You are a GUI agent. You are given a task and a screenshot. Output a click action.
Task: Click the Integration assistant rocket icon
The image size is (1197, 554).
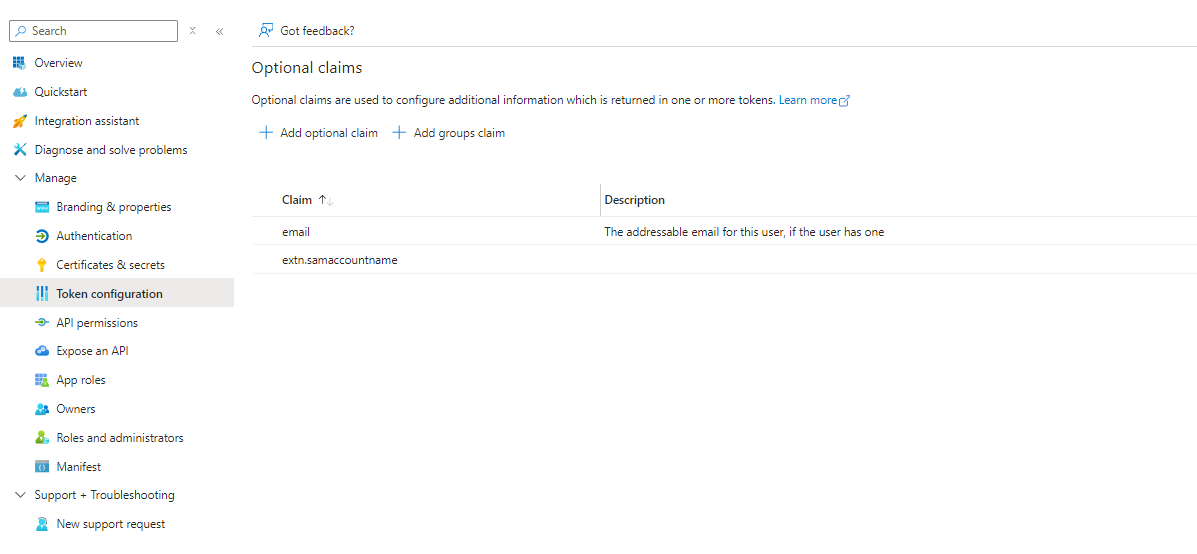click(19, 121)
